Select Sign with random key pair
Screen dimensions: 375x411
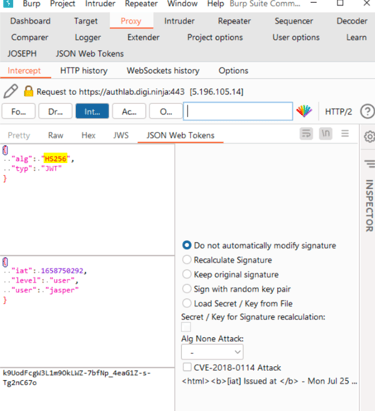[x=187, y=289]
